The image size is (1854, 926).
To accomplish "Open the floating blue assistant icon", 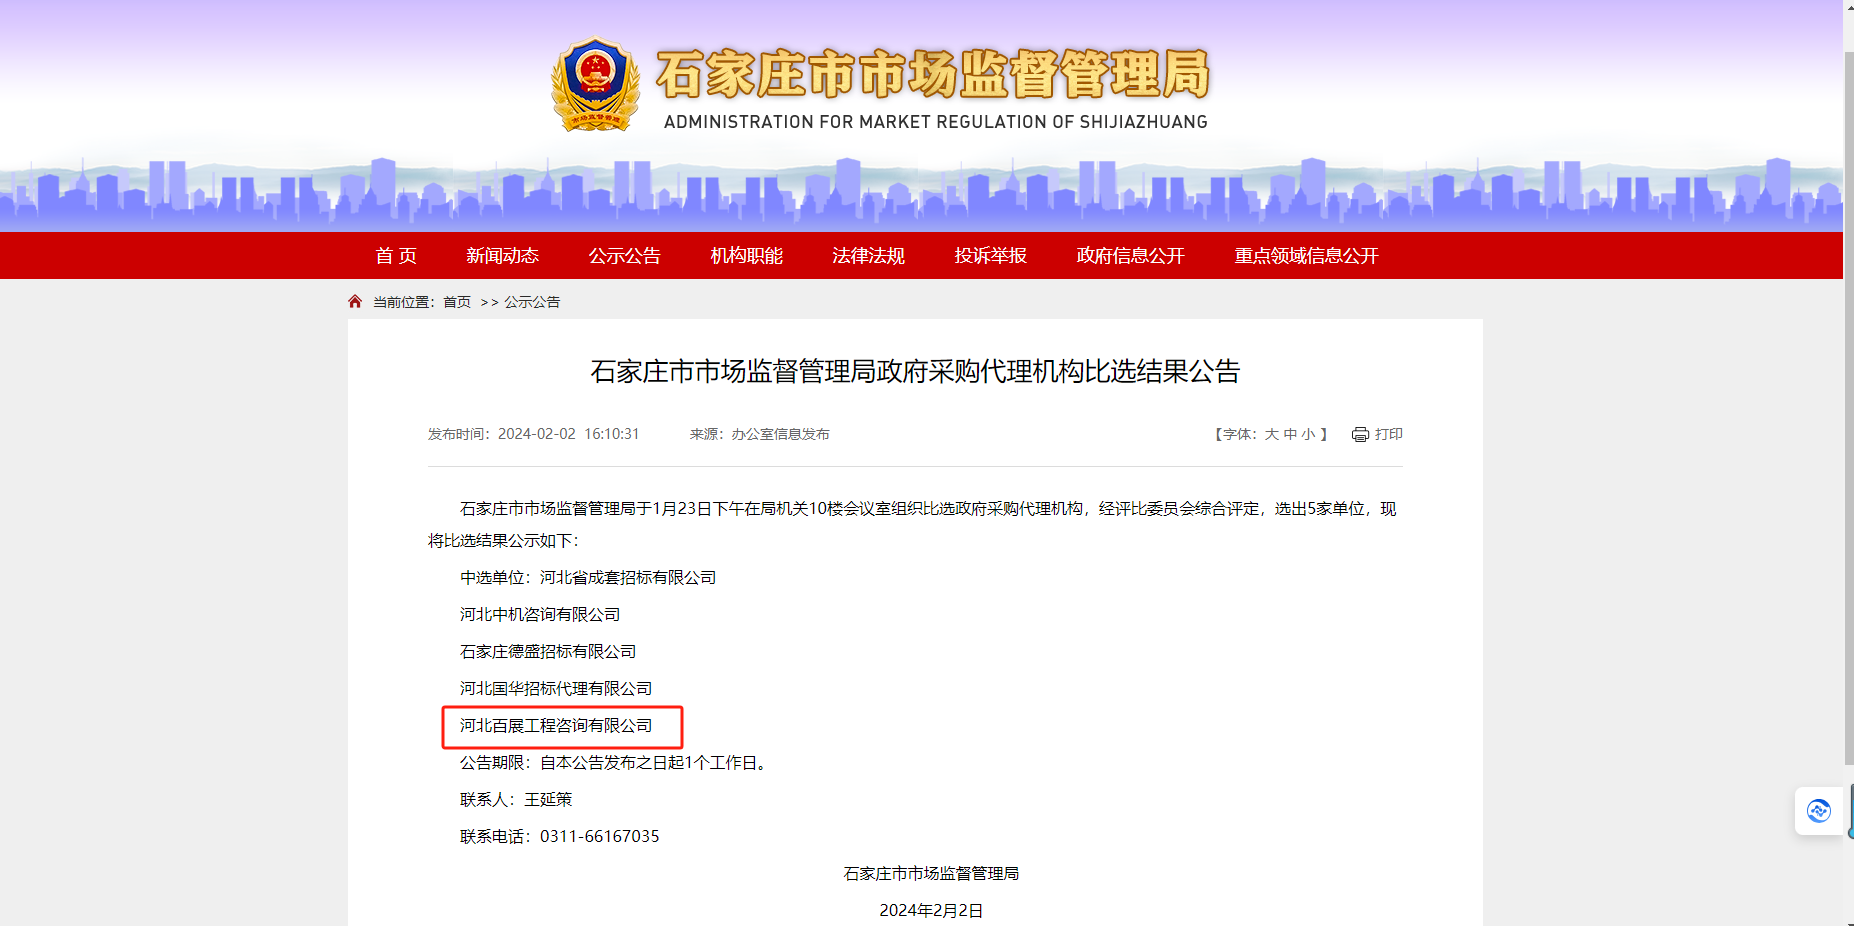I will tap(1819, 810).
